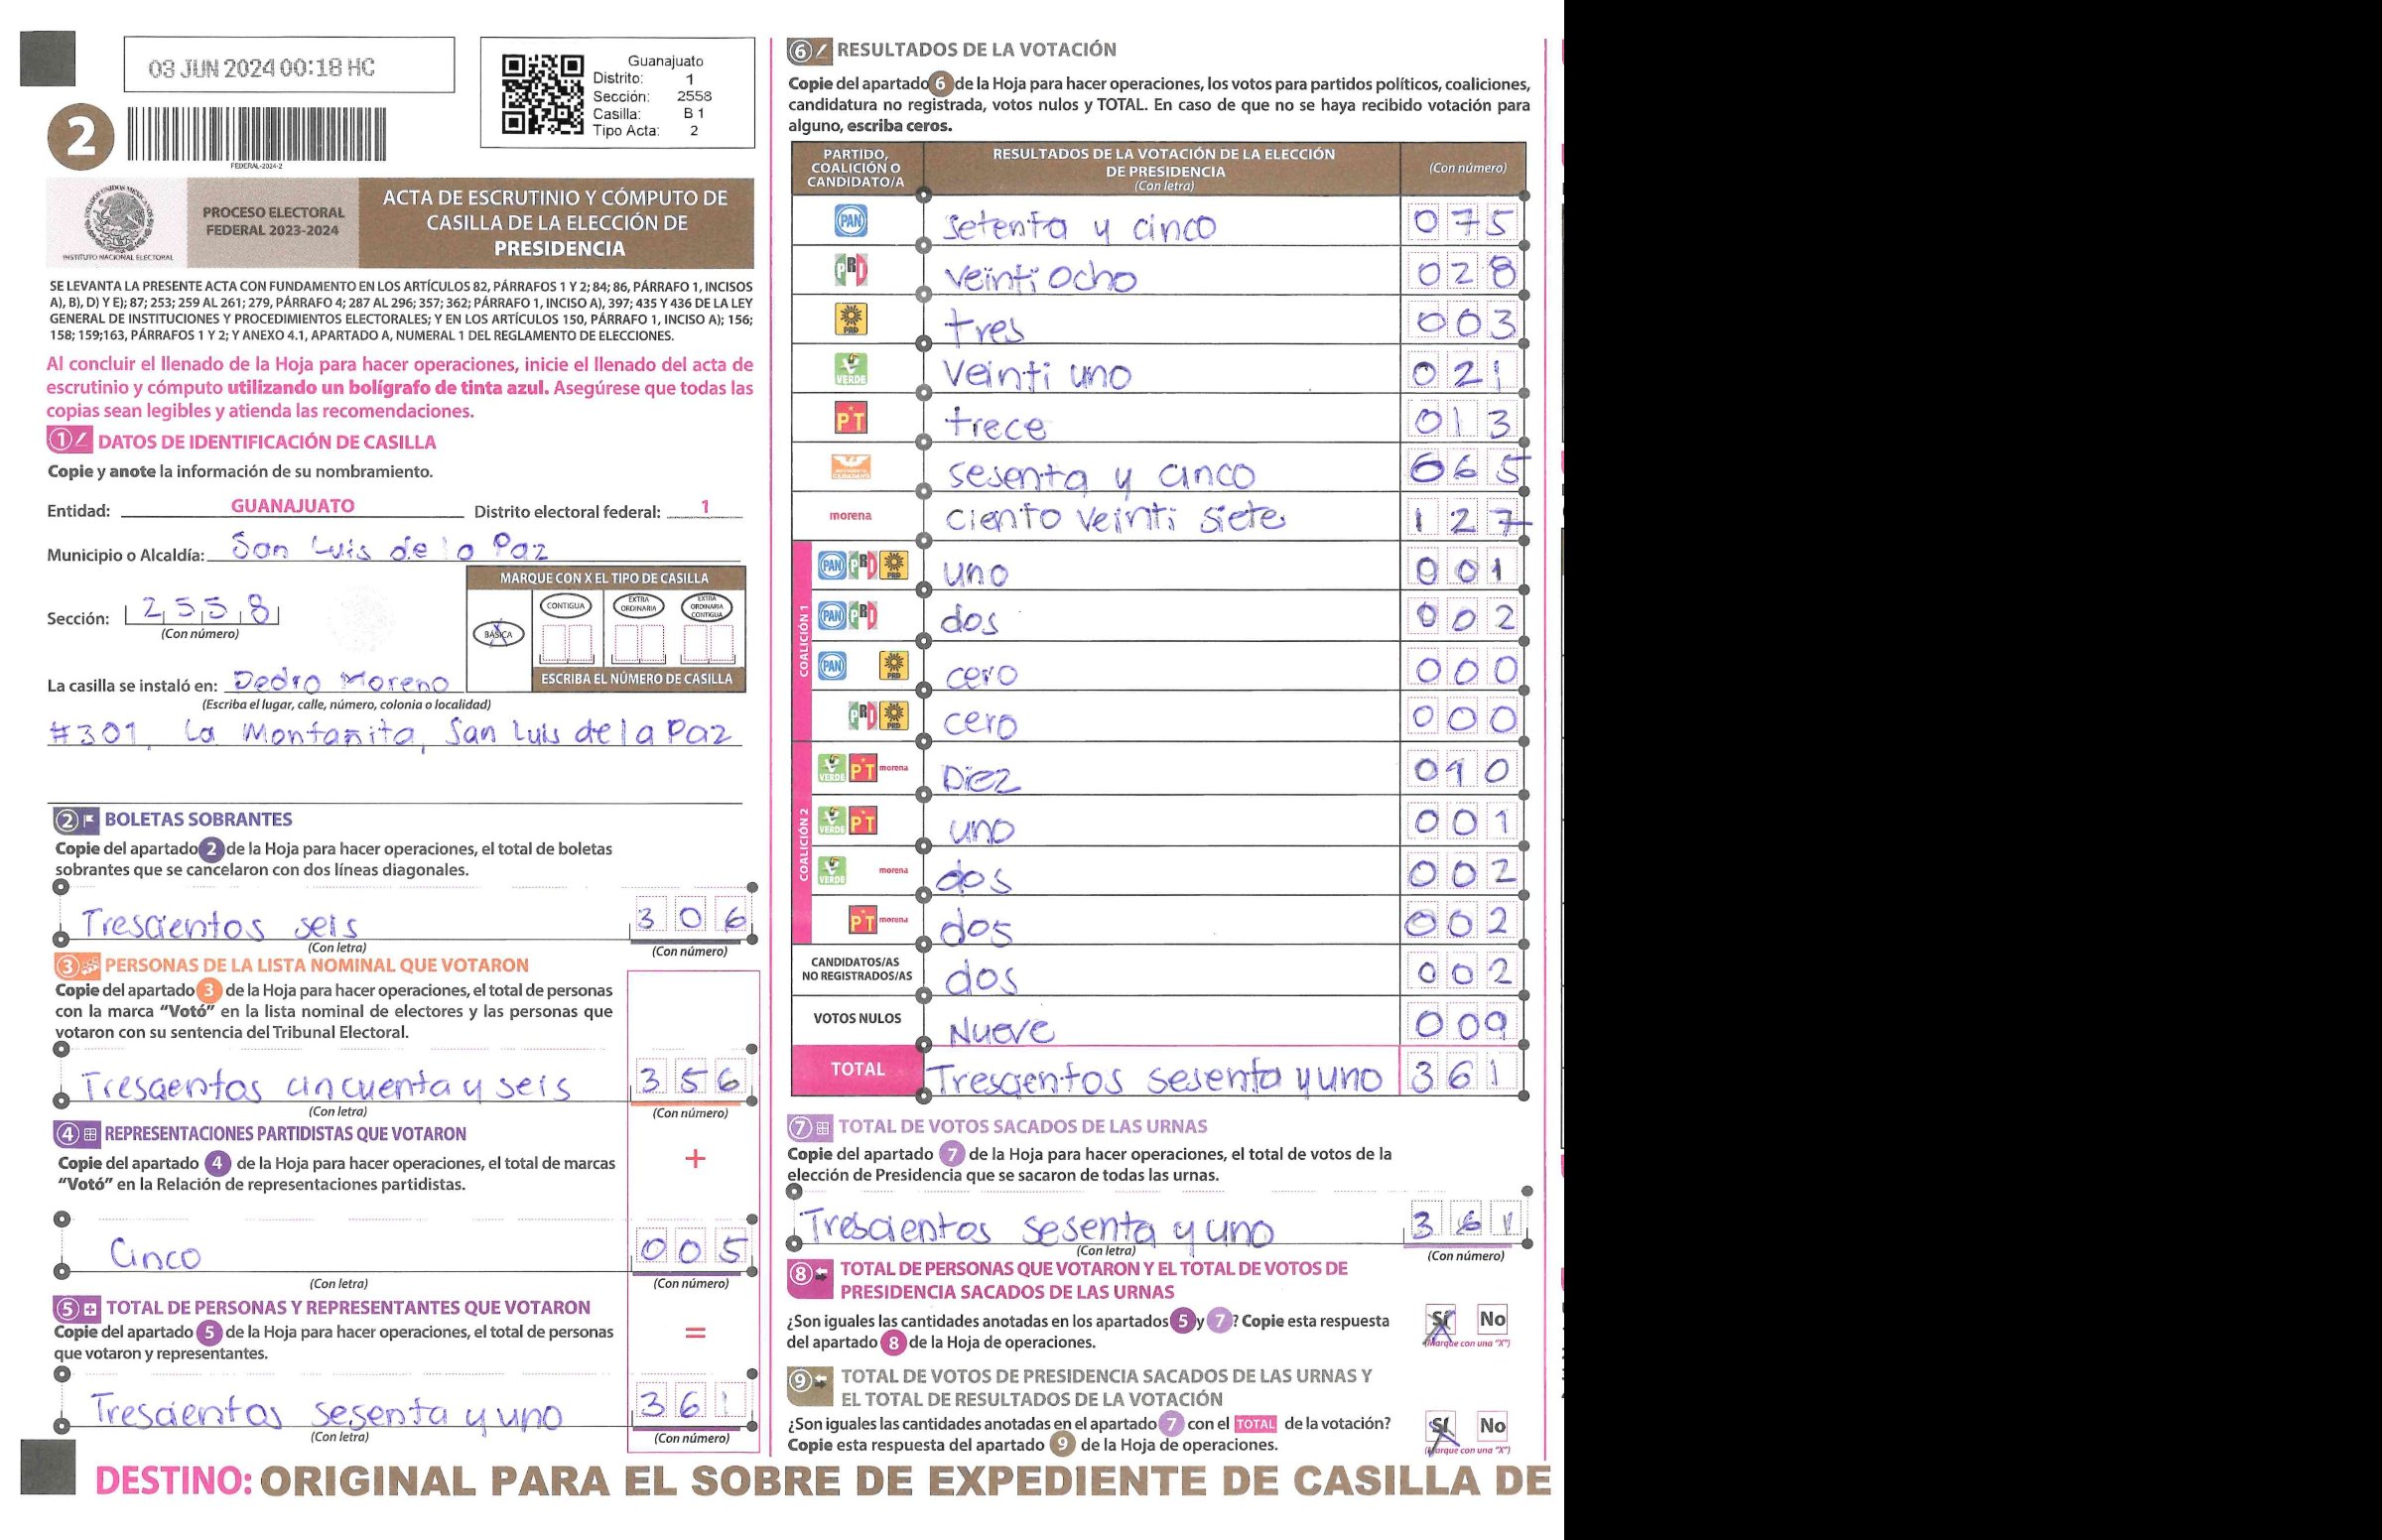Click the 'Nueve' handwritten votos nulos text
The height and width of the screenshot is (1540, 2382).
(1000, 1030)
